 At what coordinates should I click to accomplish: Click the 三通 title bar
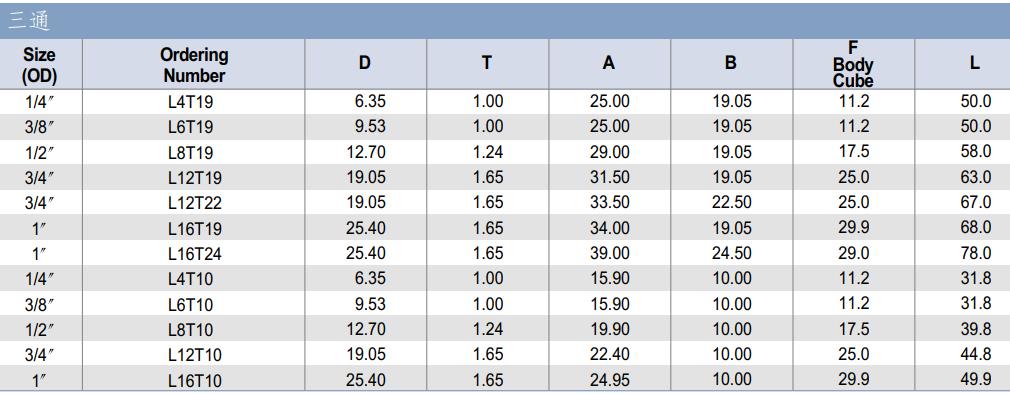[505, 21]
